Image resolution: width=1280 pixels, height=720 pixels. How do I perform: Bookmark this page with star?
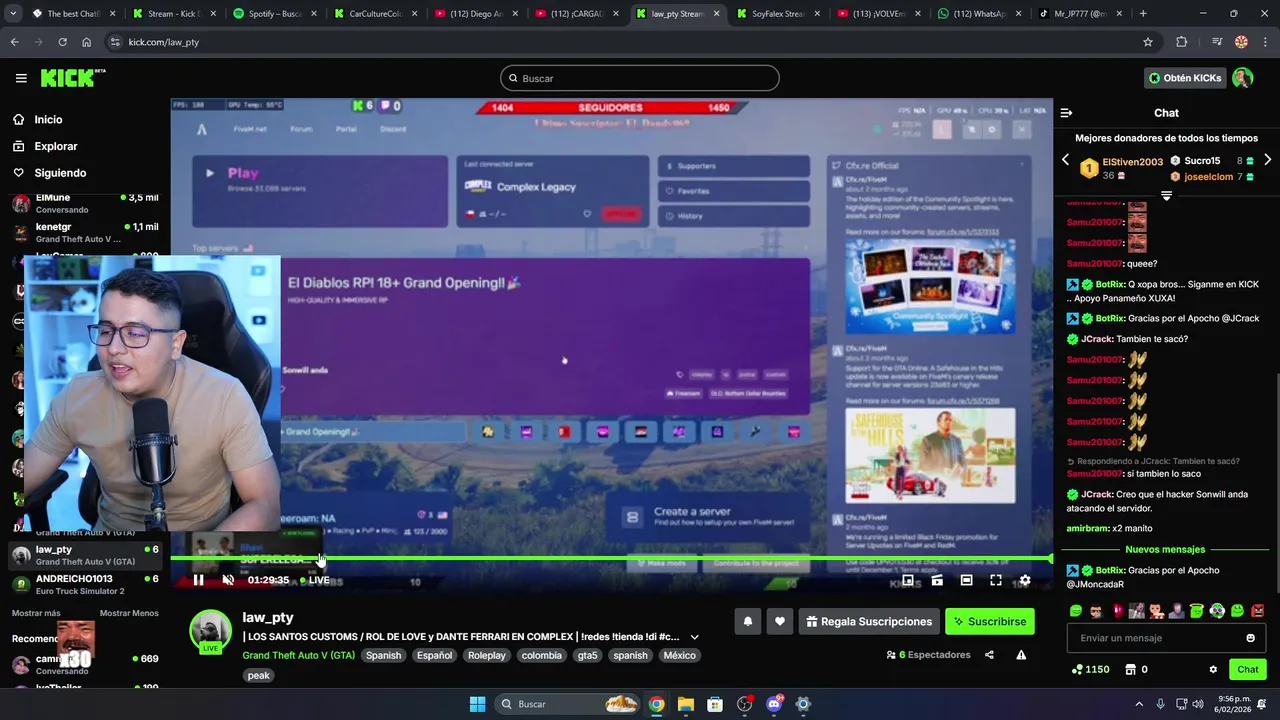click(x=1148, y=42)
